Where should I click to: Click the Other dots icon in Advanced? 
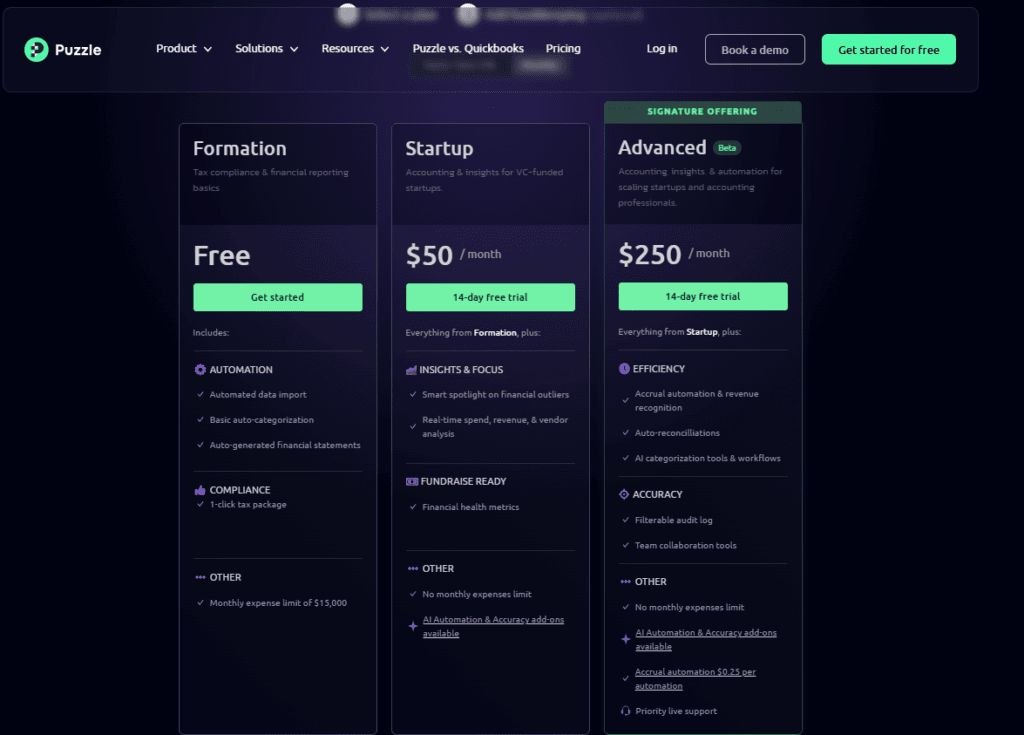pyautogui.click(x=626, y=582)
